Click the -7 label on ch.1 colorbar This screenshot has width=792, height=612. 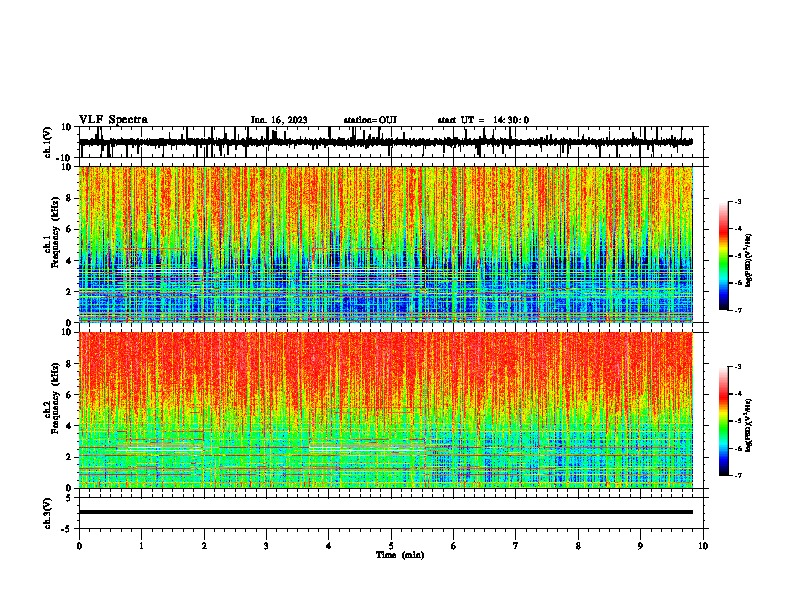[737, 310]
